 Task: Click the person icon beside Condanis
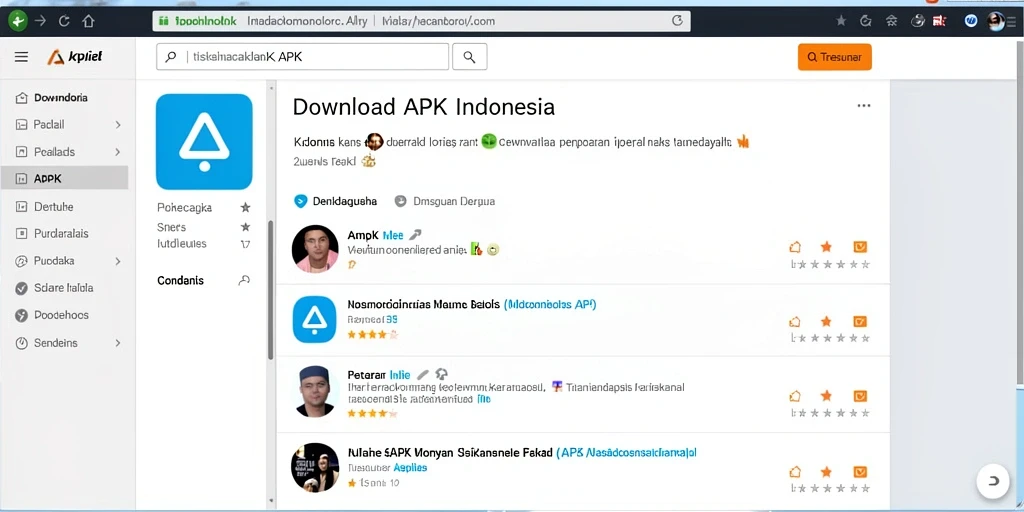(x=244, y=280)
